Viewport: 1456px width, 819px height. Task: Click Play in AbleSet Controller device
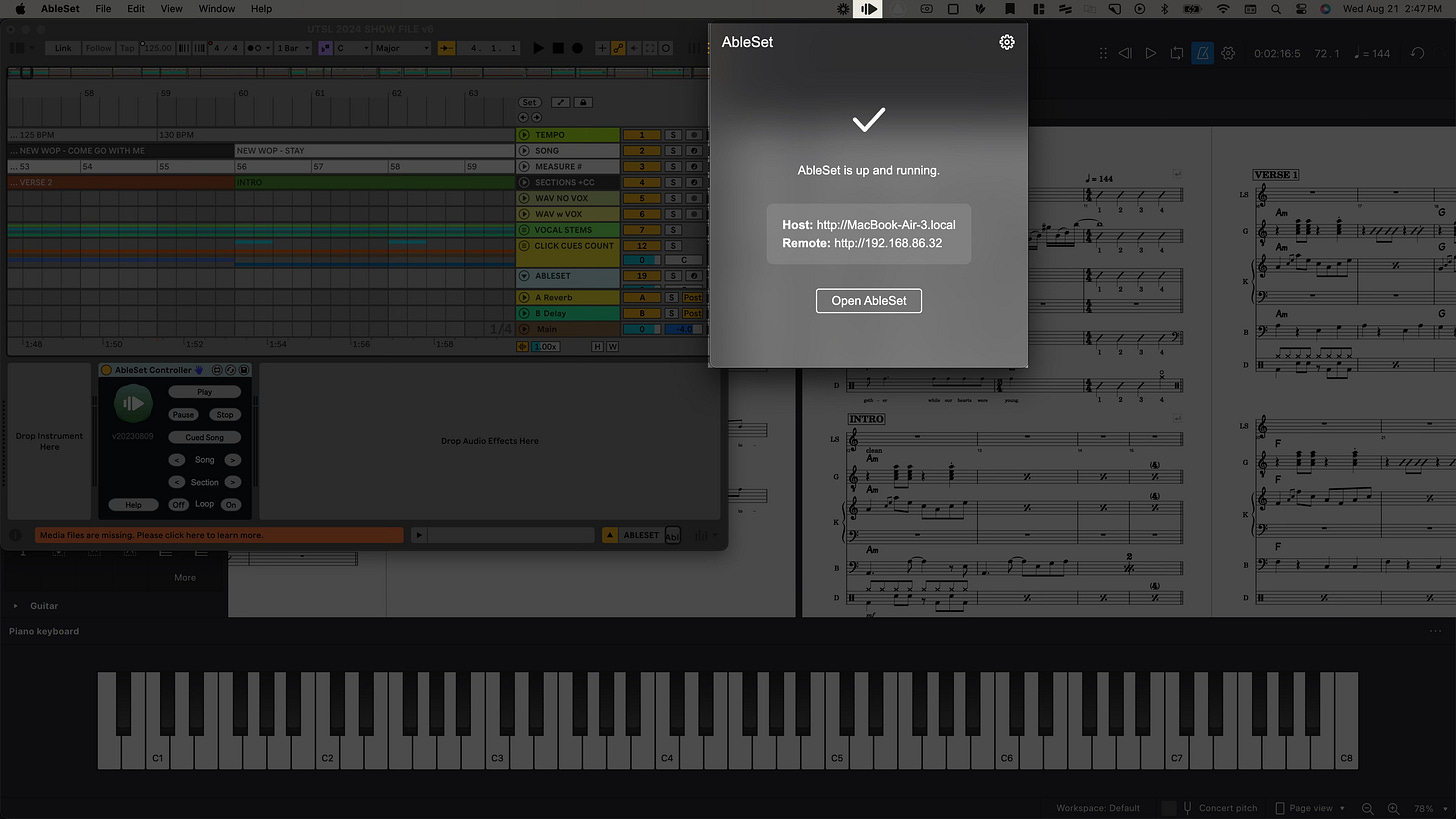(x=204, y=392)
